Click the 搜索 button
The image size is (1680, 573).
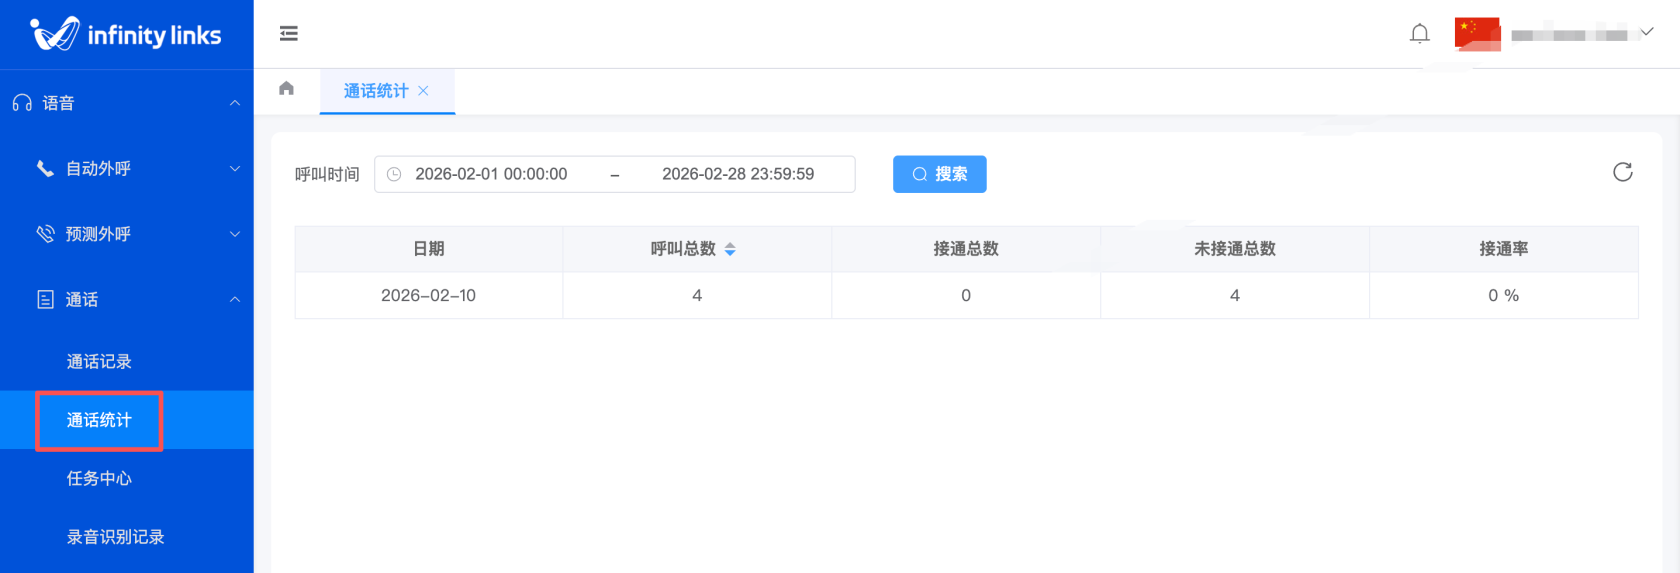[x=939, y=174]
